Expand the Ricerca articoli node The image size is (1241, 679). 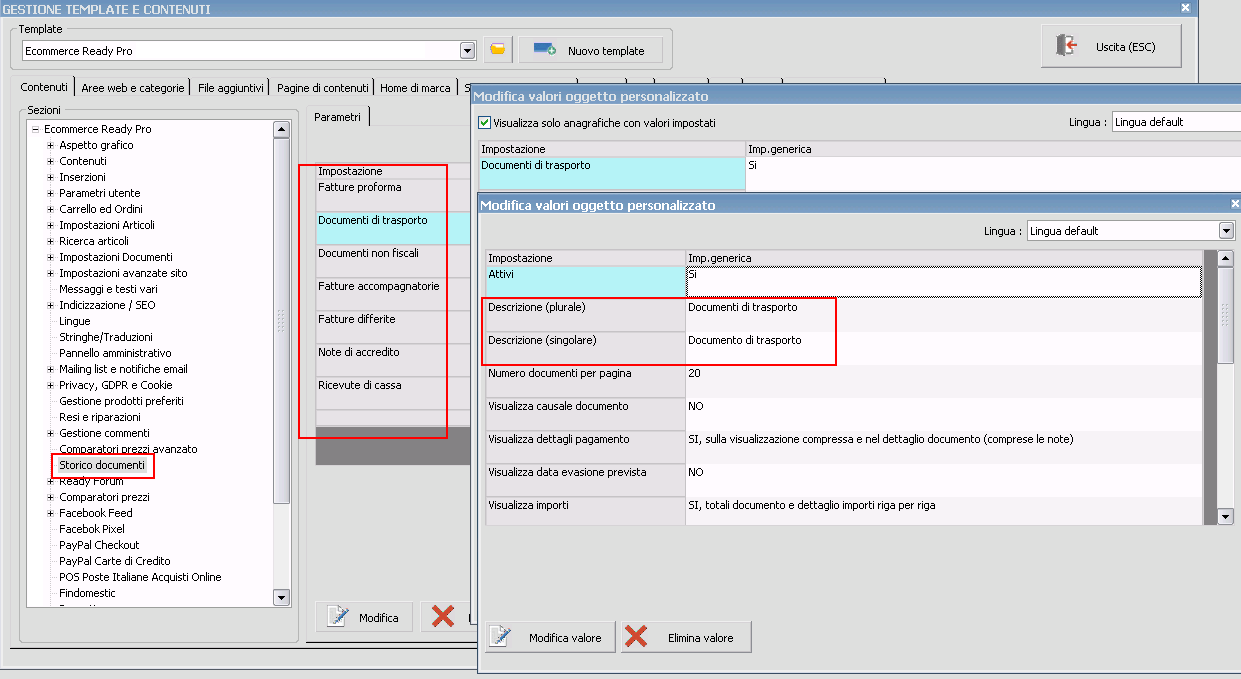(x=50, y=241)
